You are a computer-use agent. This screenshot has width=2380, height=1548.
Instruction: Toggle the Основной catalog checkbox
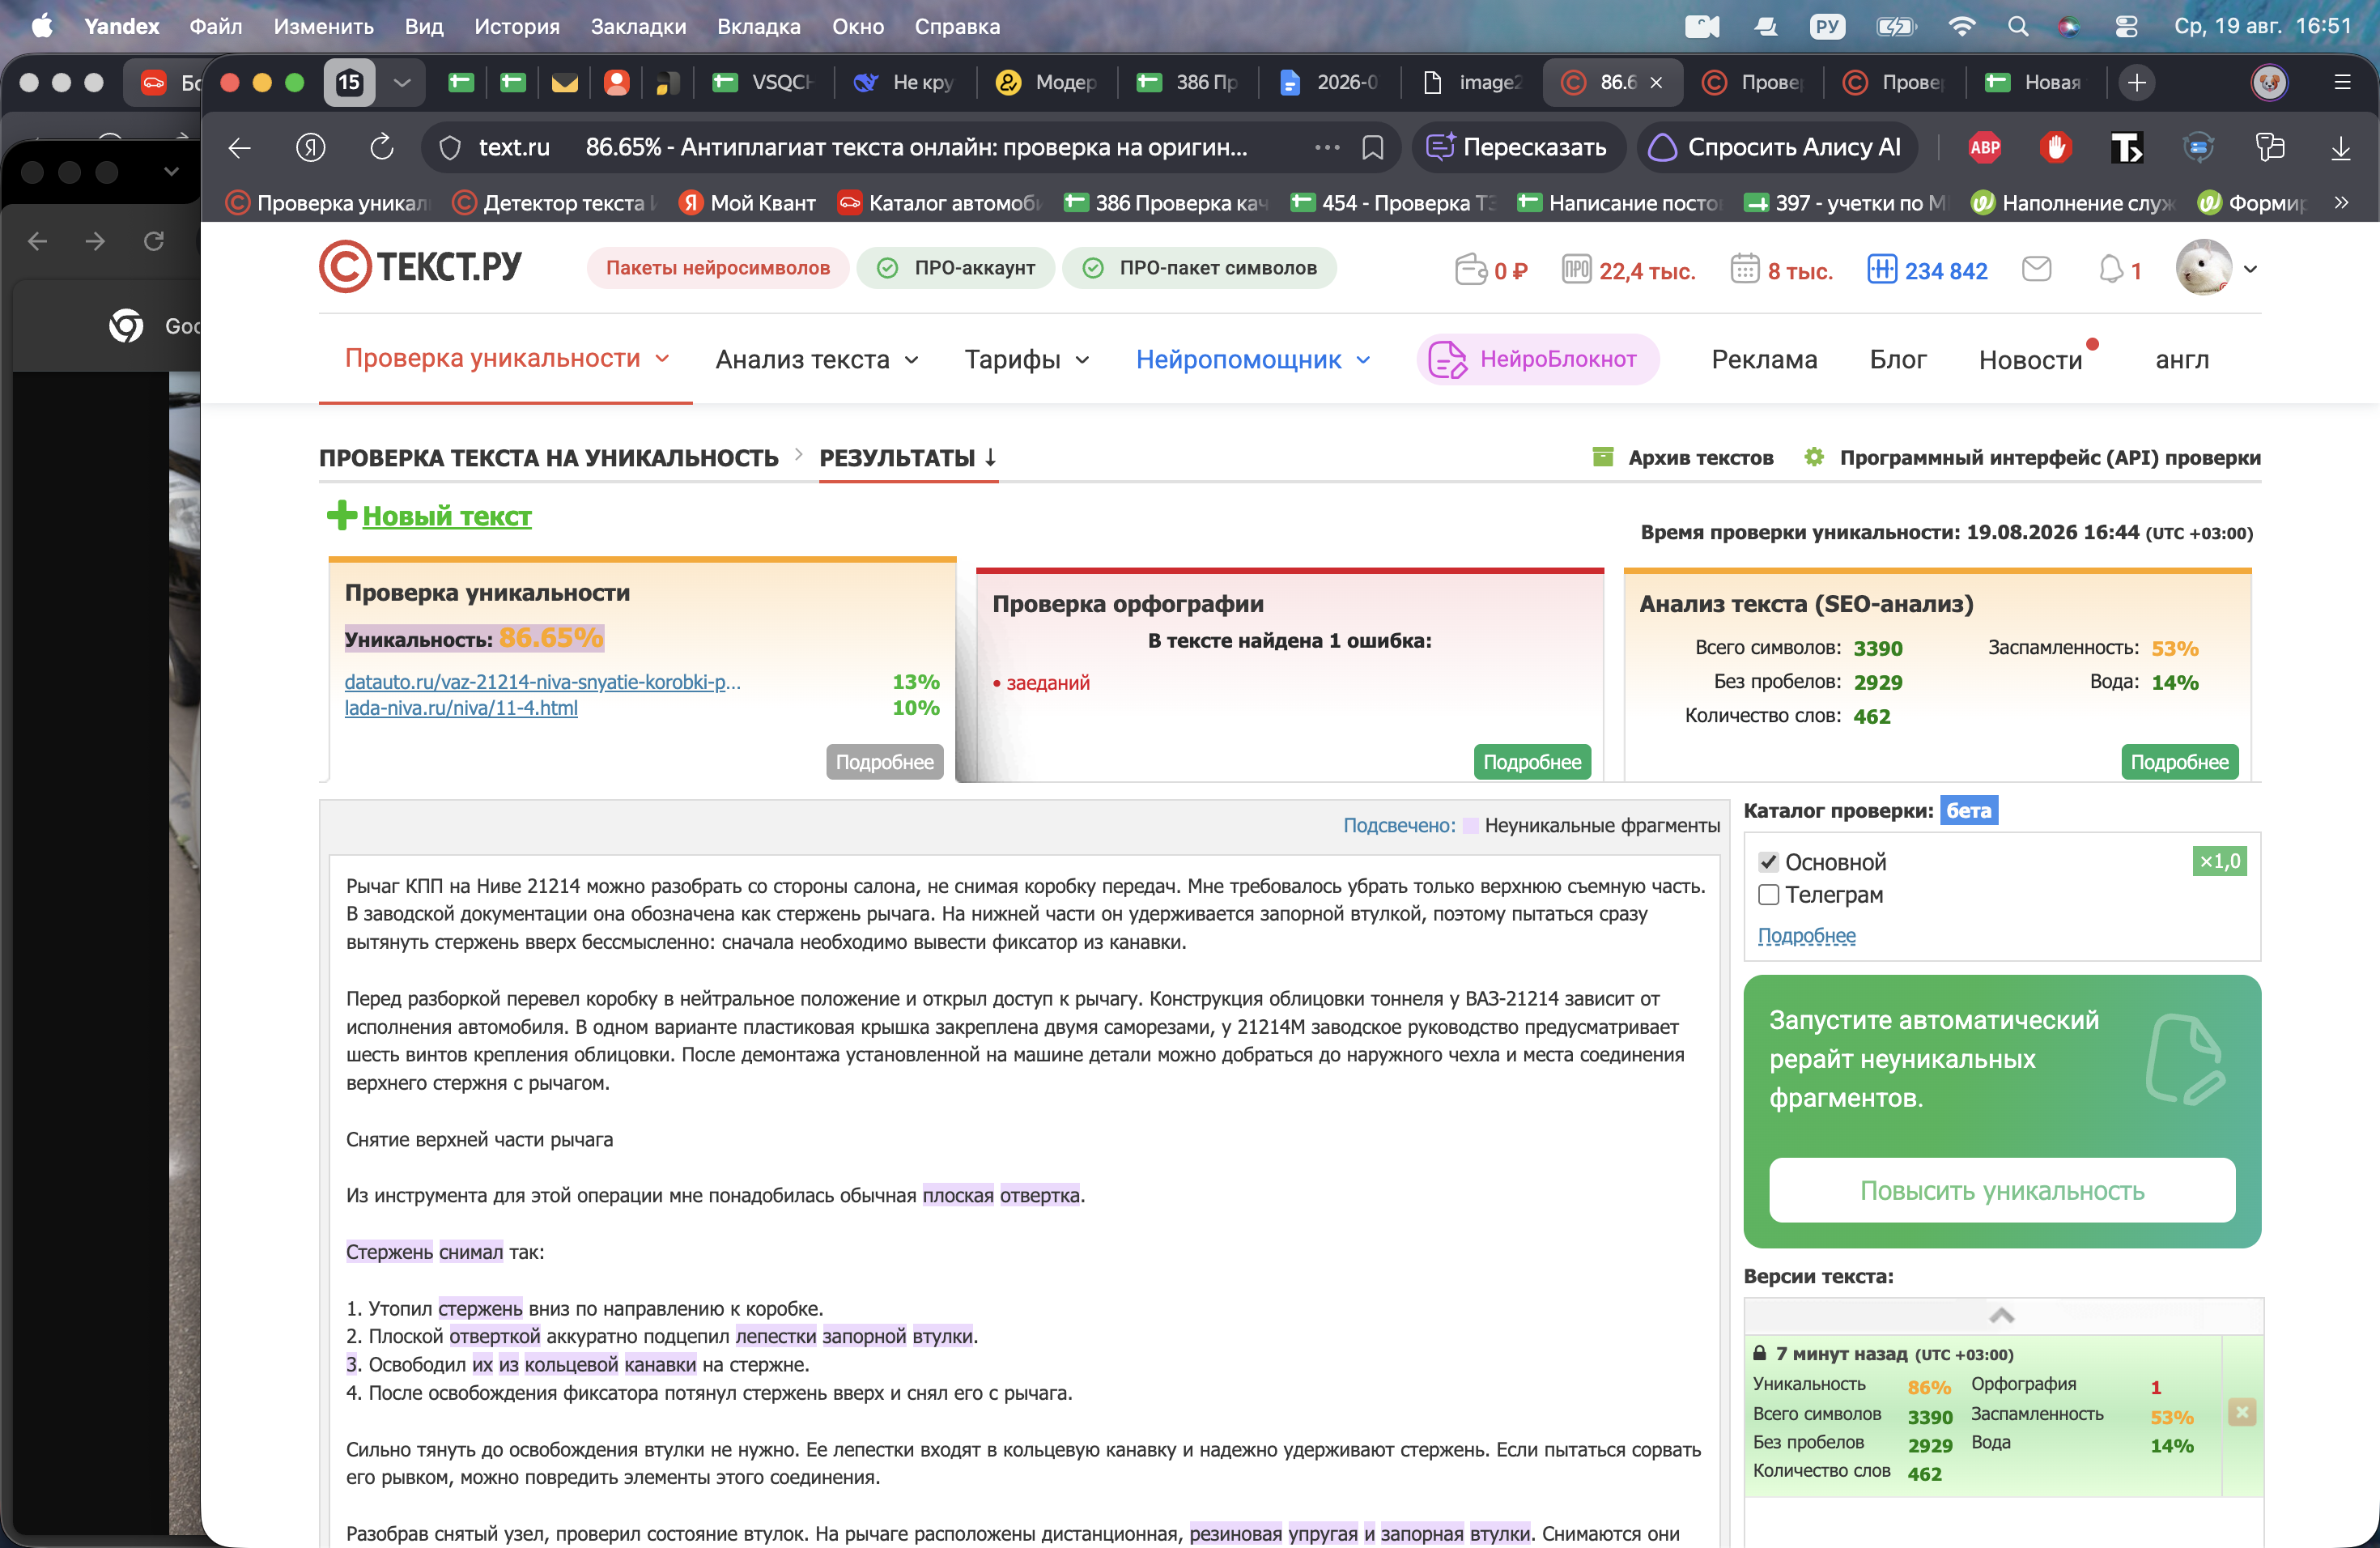coord(1769,862)
